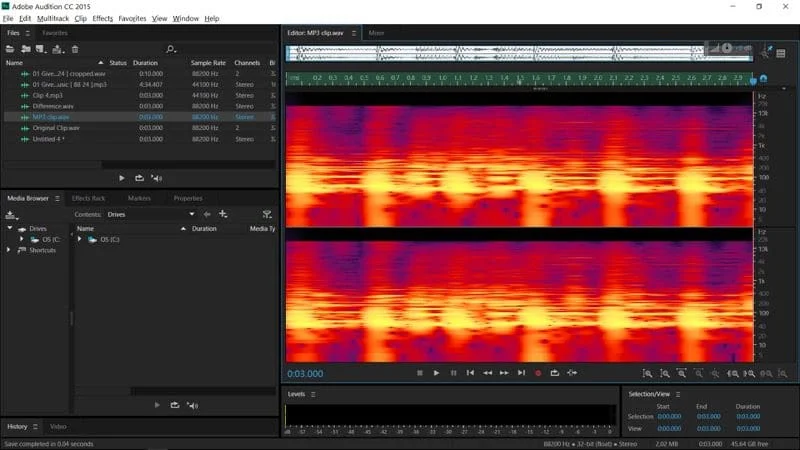Move playhead to next marker
This screenshot has height=450, width=800.
coord(521,373)
